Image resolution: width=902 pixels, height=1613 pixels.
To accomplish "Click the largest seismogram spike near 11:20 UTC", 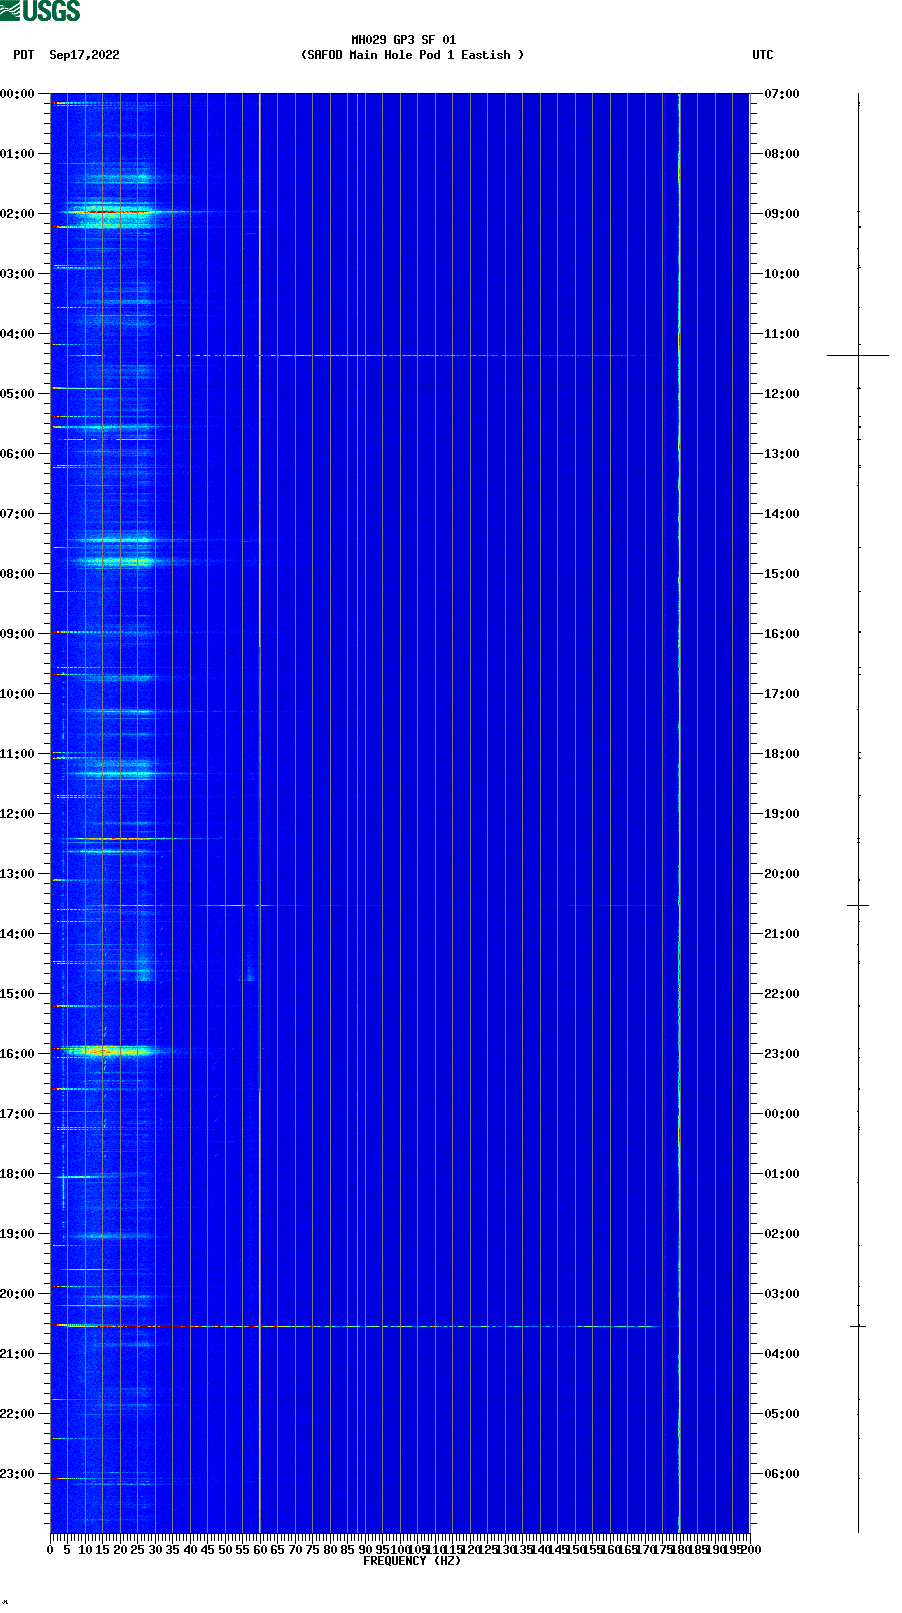I will coord(858,355).
